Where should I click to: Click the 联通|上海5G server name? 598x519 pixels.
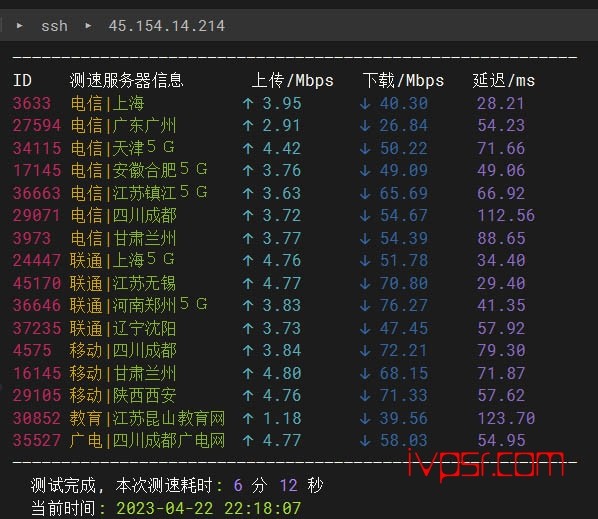point(122,260)
